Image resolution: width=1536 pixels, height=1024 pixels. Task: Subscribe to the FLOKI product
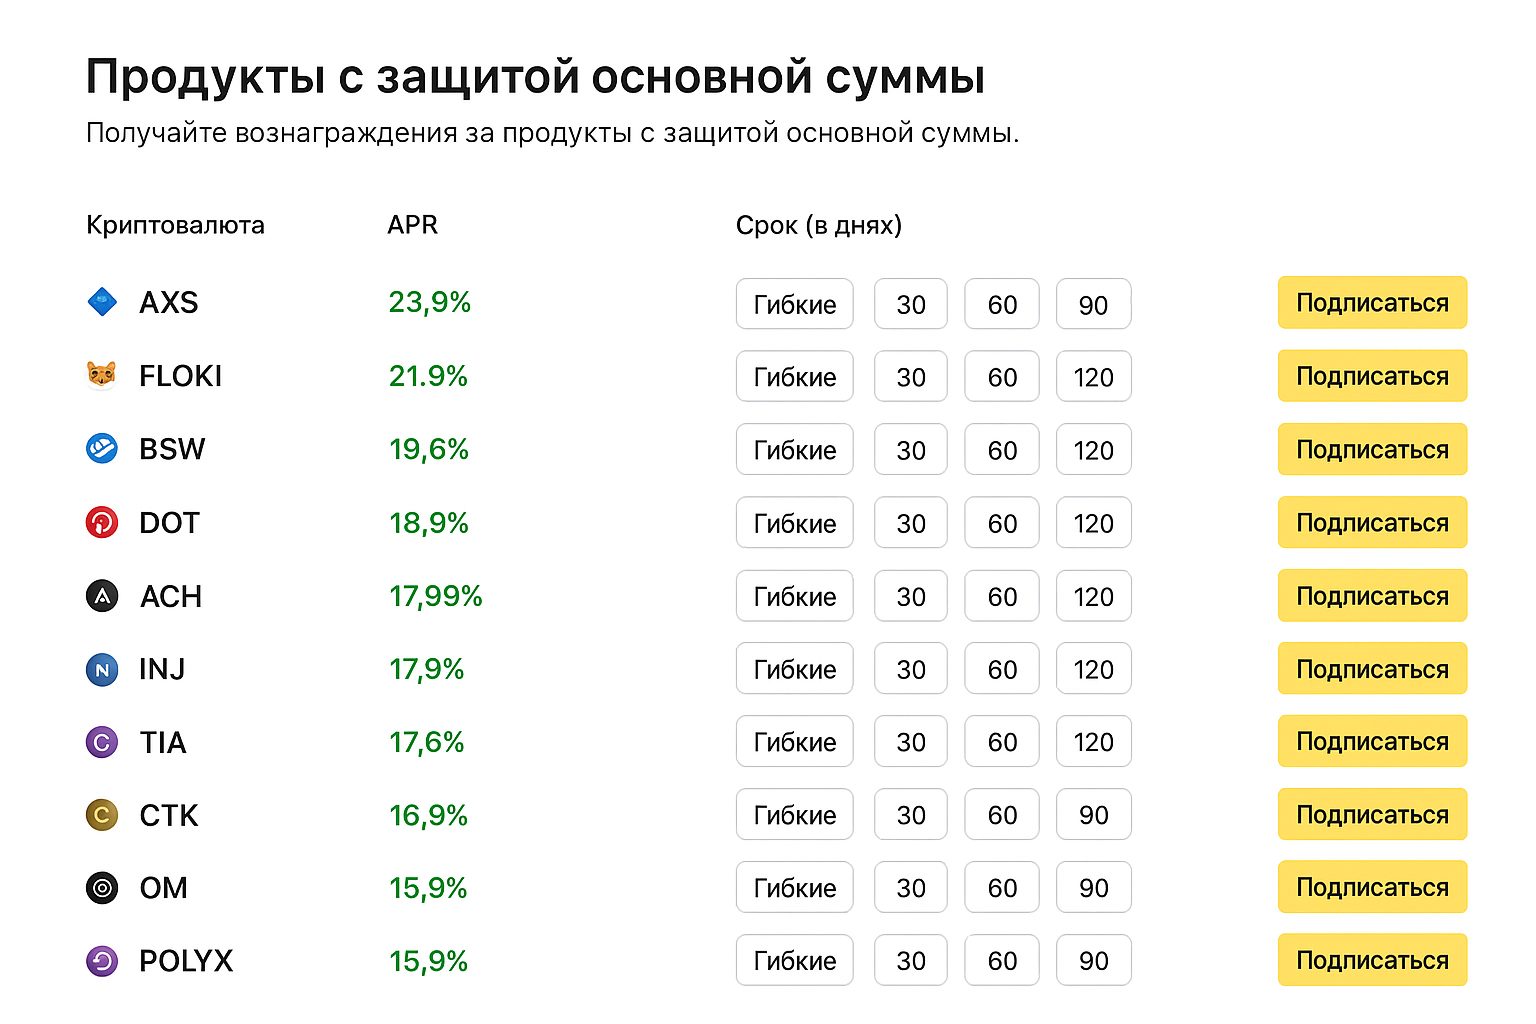1372,376
